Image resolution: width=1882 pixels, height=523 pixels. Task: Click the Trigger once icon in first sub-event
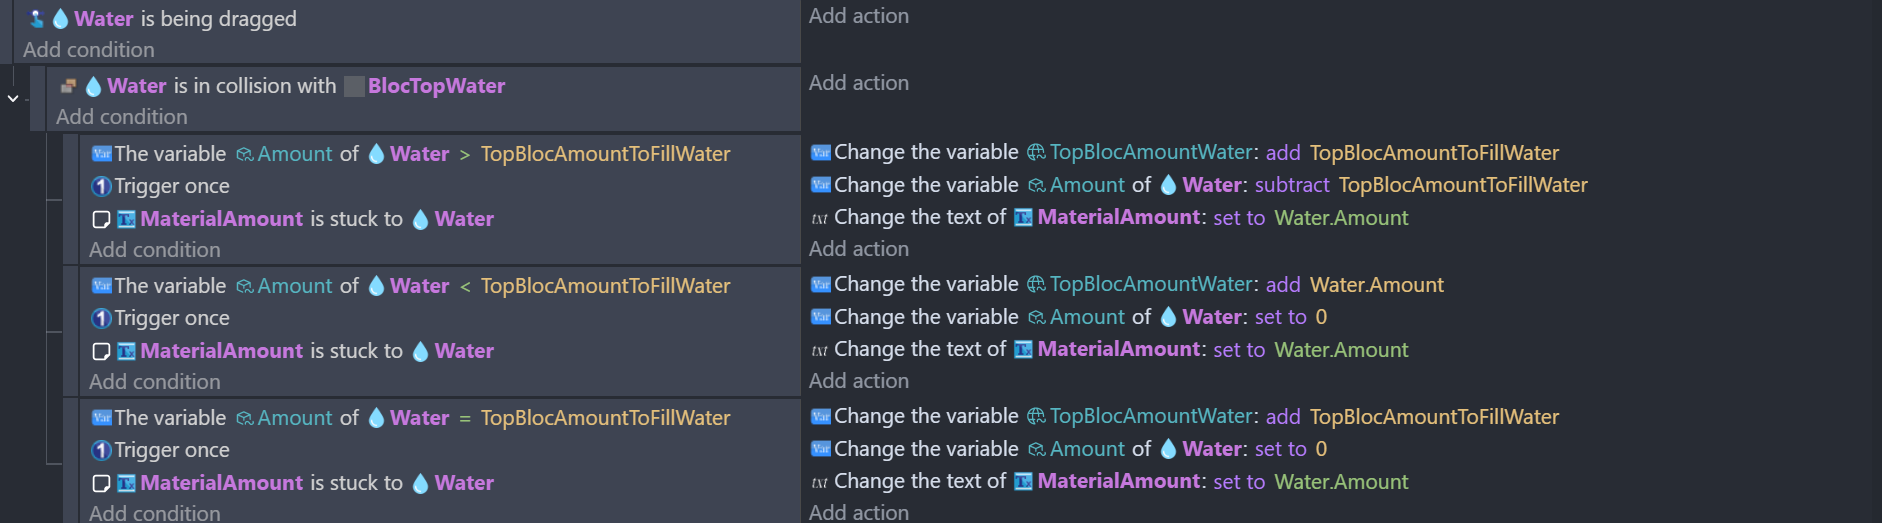pos(101,186)
